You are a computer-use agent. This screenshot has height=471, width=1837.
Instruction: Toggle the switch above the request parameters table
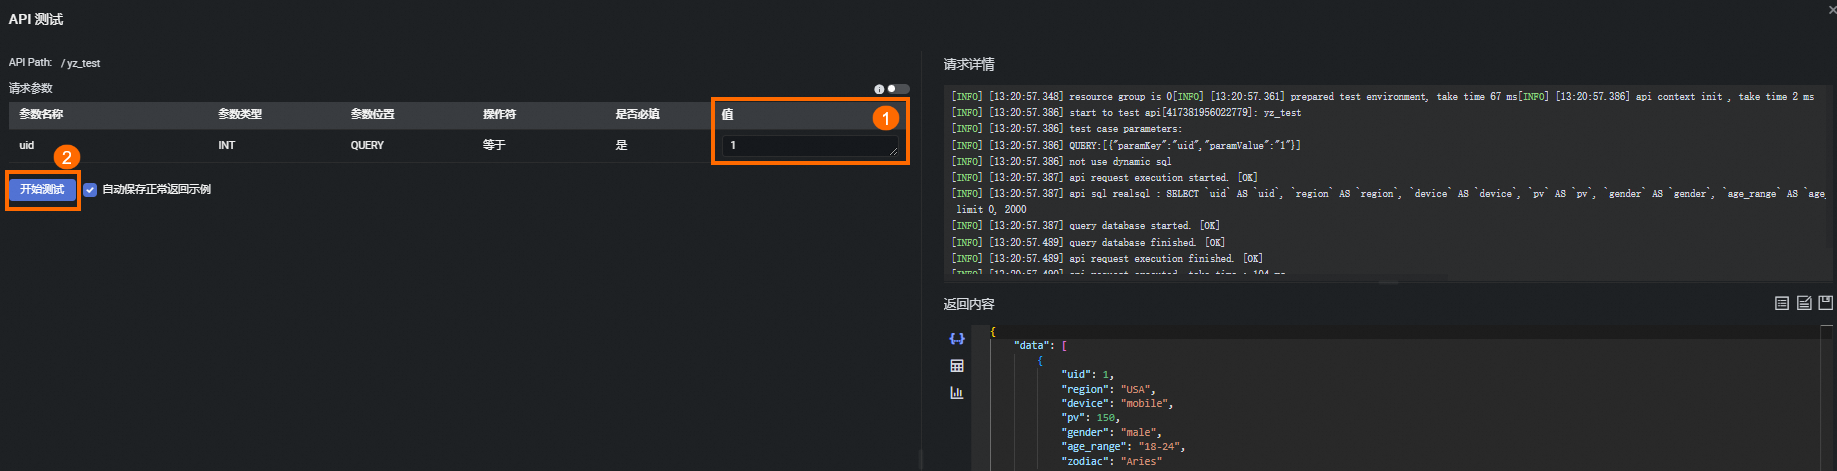point(898,89)
